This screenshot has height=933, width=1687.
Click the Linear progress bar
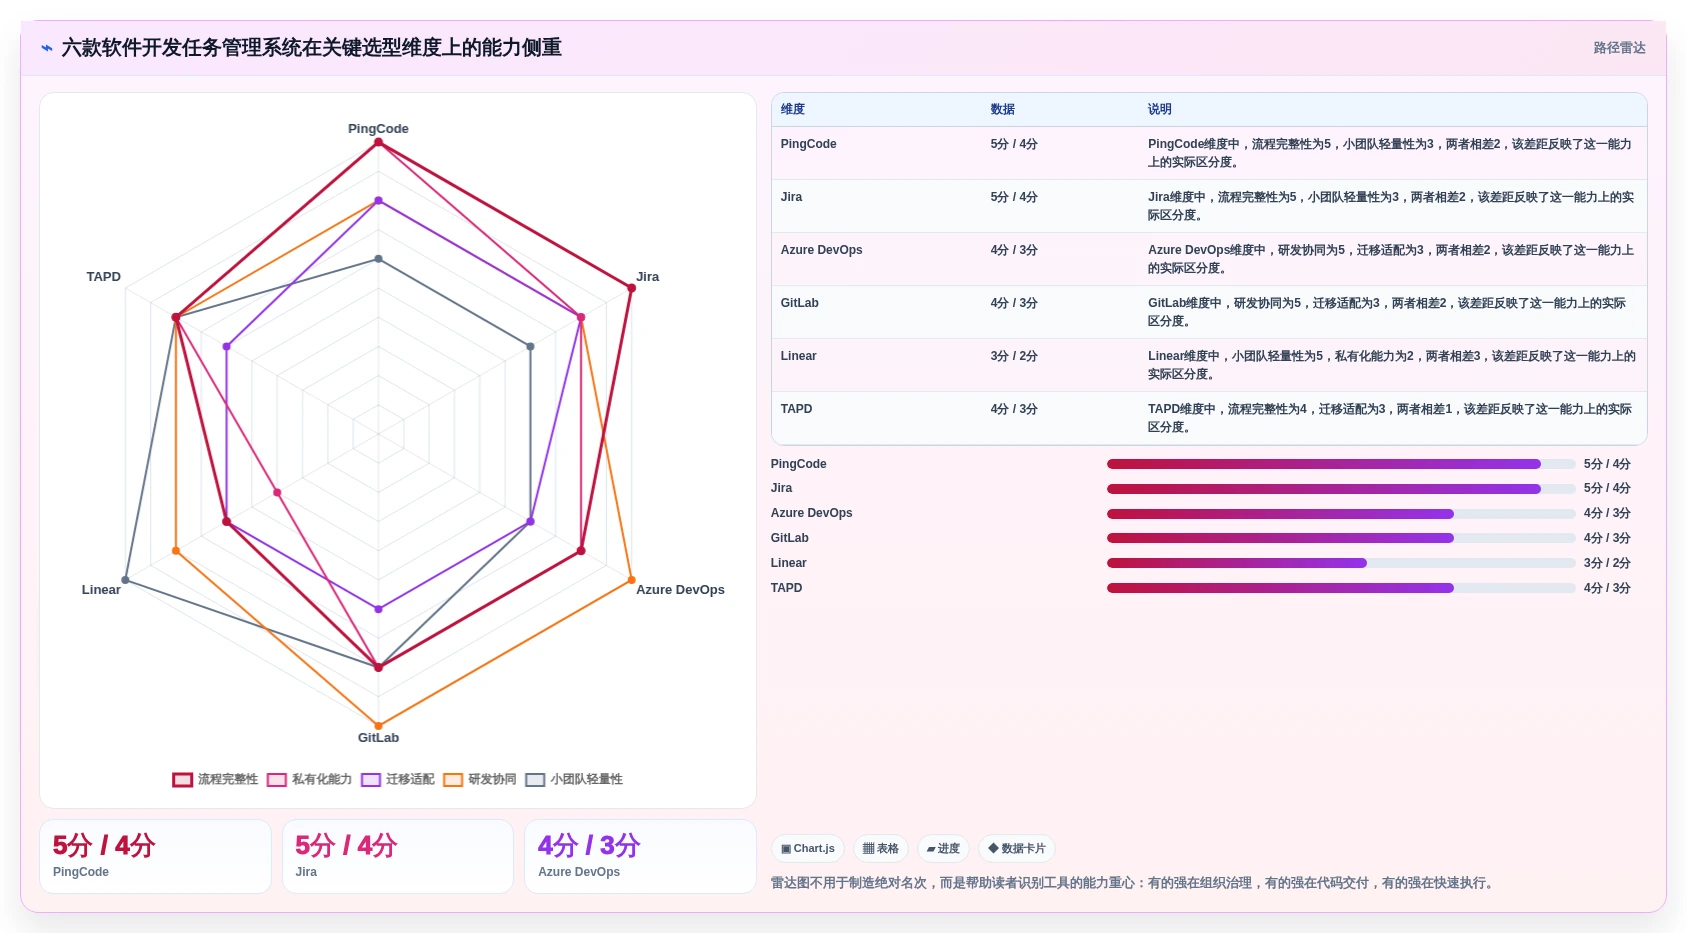tap(1341, 563)
